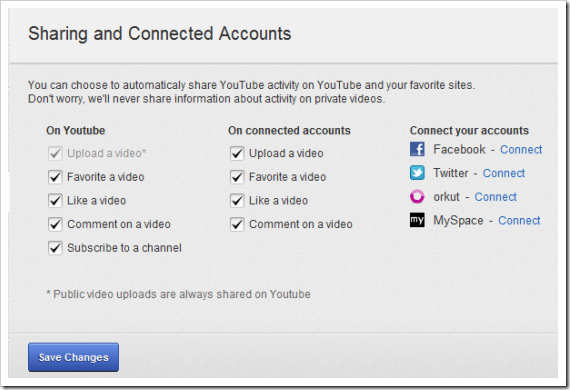Click the orkut circle icon
This screenshot has height=390, width=570.
point(417,197)
